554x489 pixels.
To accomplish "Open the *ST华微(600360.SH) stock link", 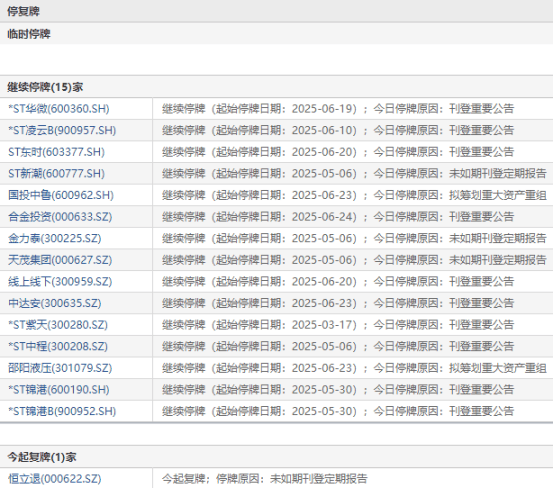I will click(59, 109).
